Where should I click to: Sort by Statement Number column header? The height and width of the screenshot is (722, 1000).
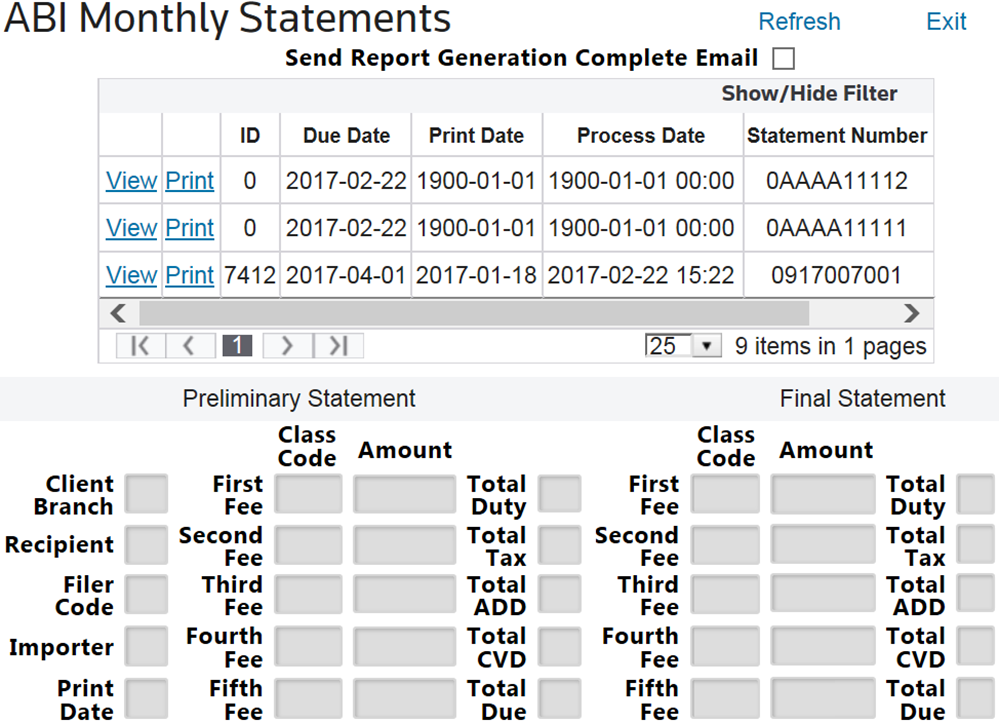[837, 136]
